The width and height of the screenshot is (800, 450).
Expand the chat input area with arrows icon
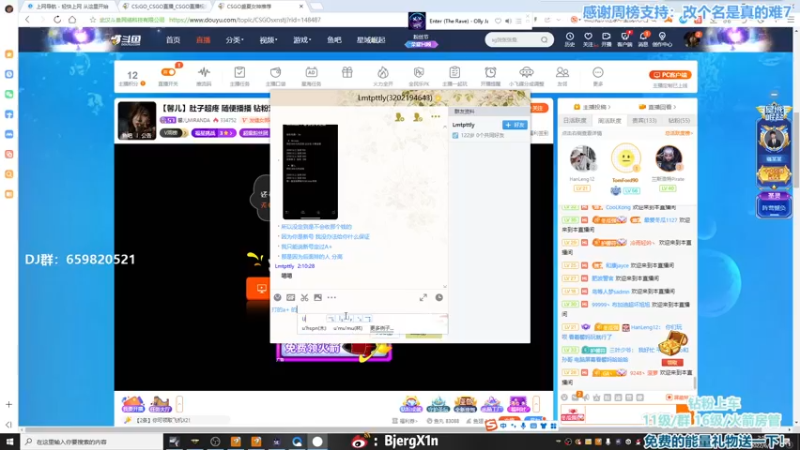423,297
